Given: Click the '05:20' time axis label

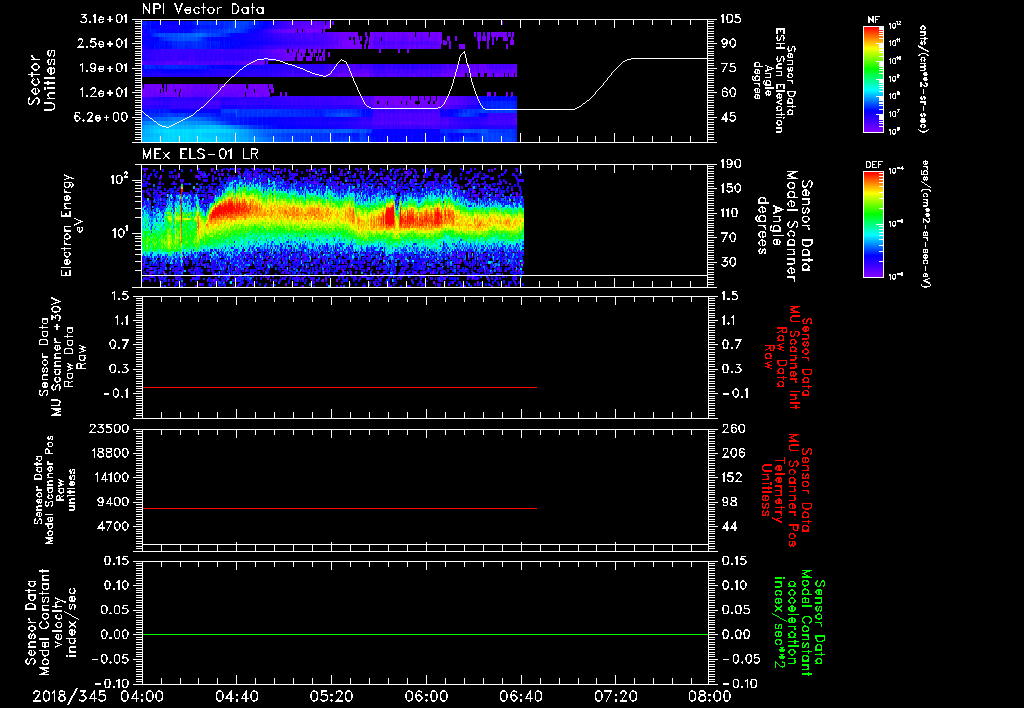Looking at the screenshot, I should pos(331,697).
